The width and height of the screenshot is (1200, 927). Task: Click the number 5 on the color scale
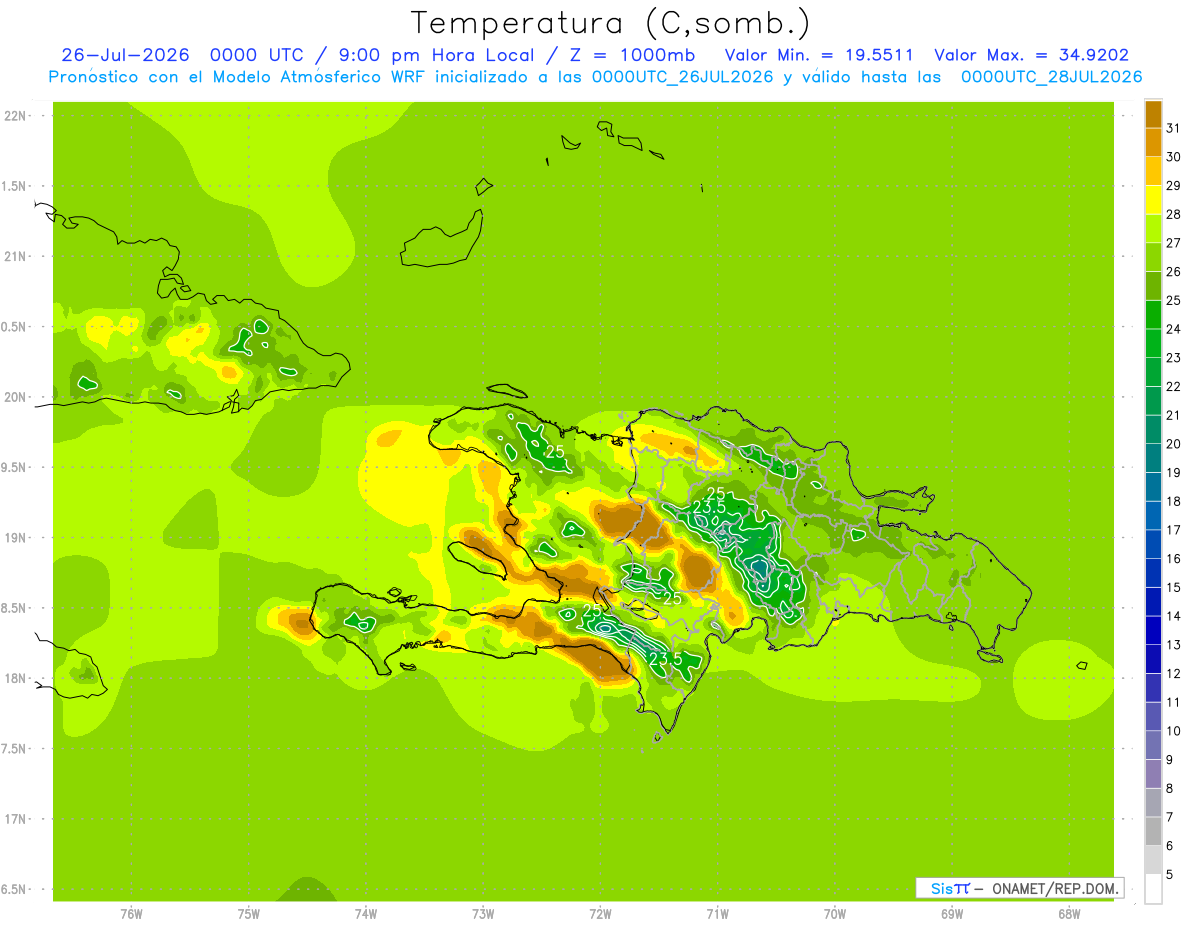1170,875
